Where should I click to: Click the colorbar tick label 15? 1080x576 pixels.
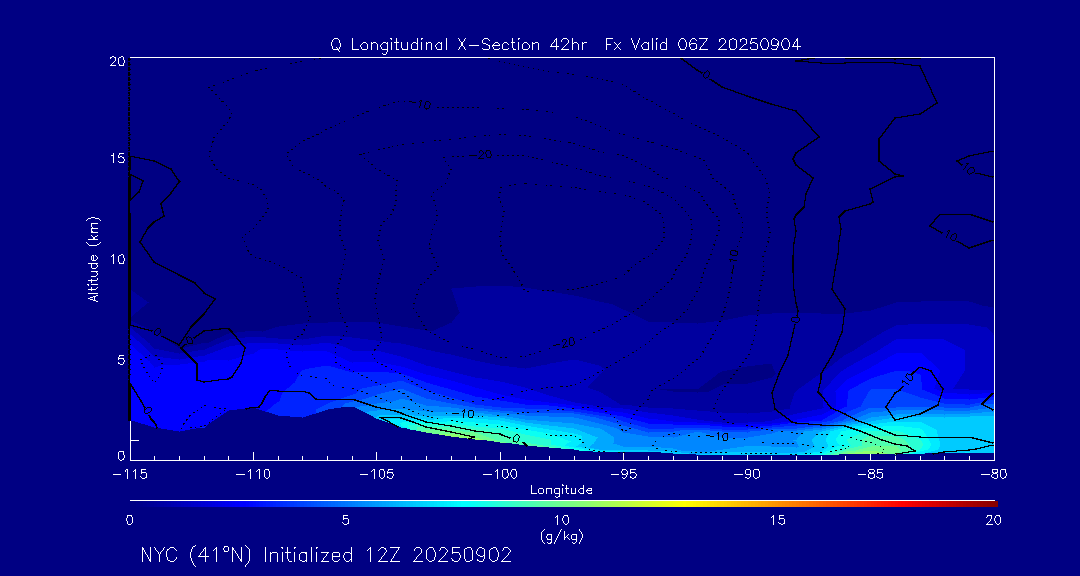click(777, 520)
